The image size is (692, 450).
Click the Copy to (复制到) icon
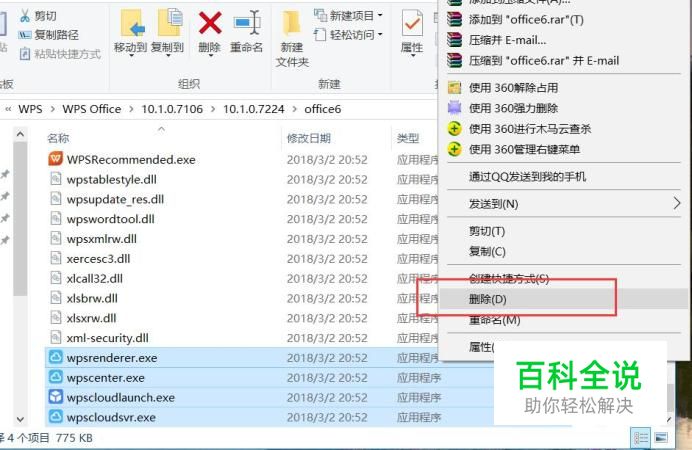click(x=170, y=22)
